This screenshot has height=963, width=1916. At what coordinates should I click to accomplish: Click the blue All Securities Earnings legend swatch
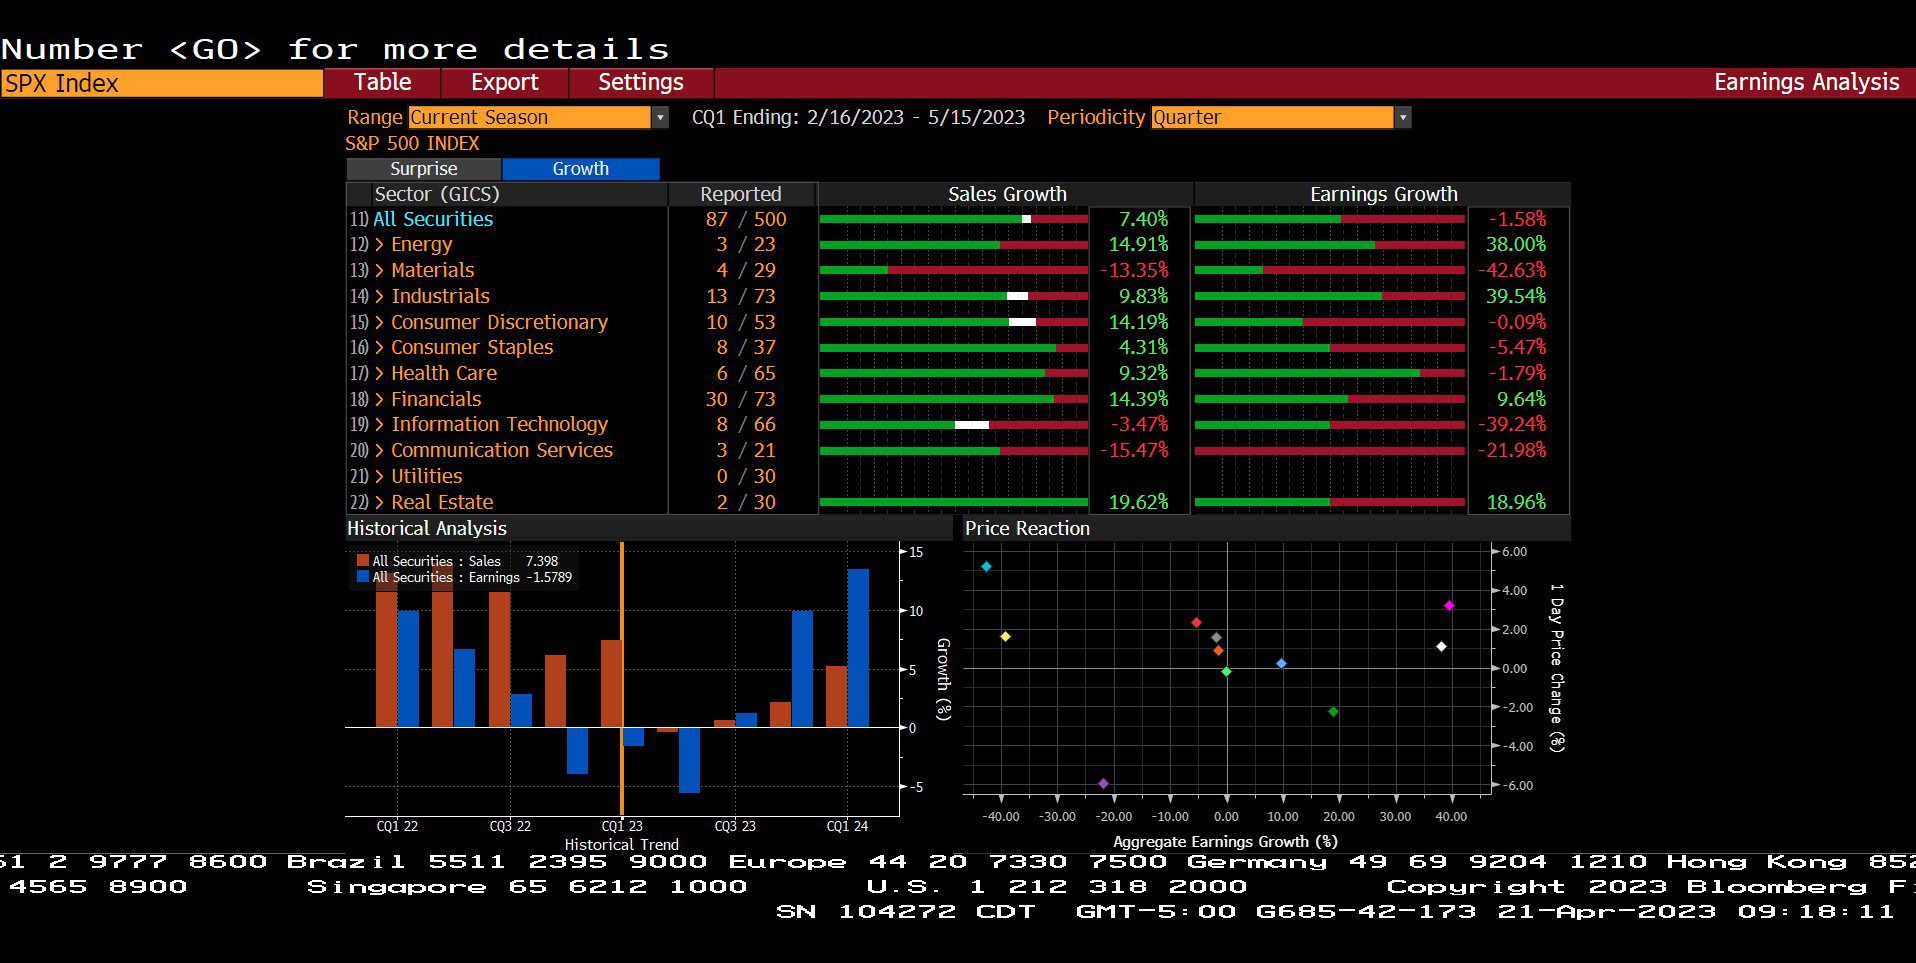363,577
